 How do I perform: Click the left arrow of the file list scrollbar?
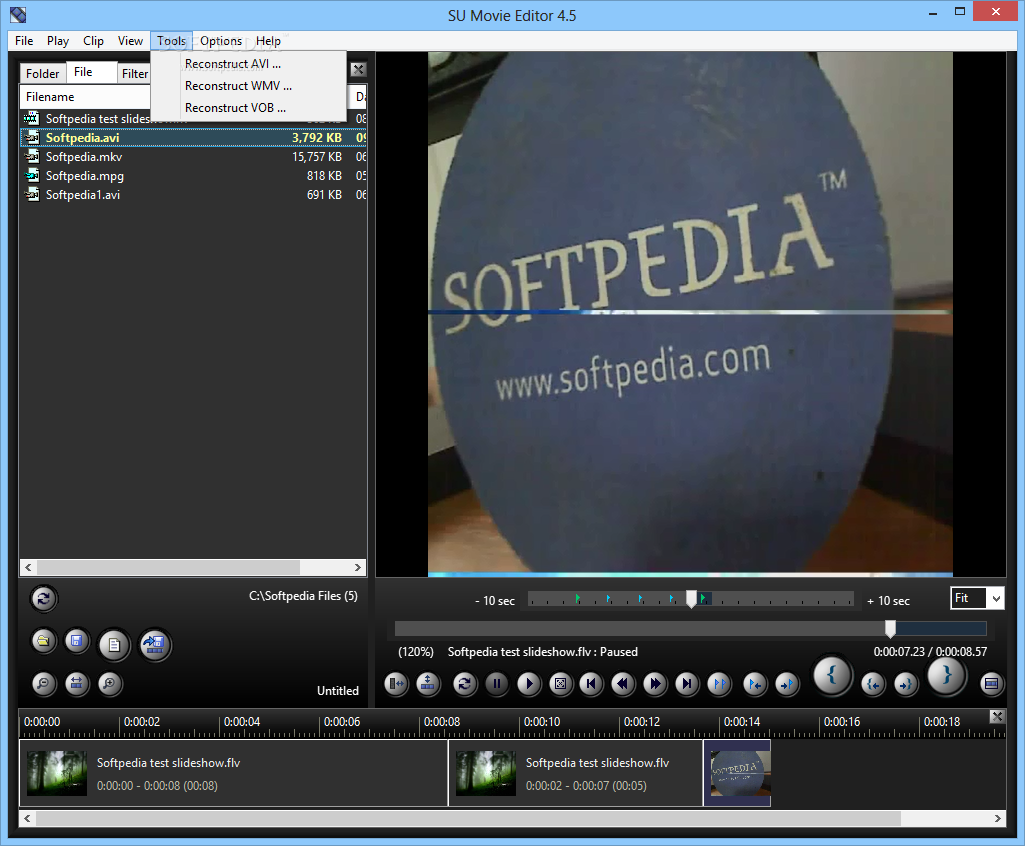(28, 567)
